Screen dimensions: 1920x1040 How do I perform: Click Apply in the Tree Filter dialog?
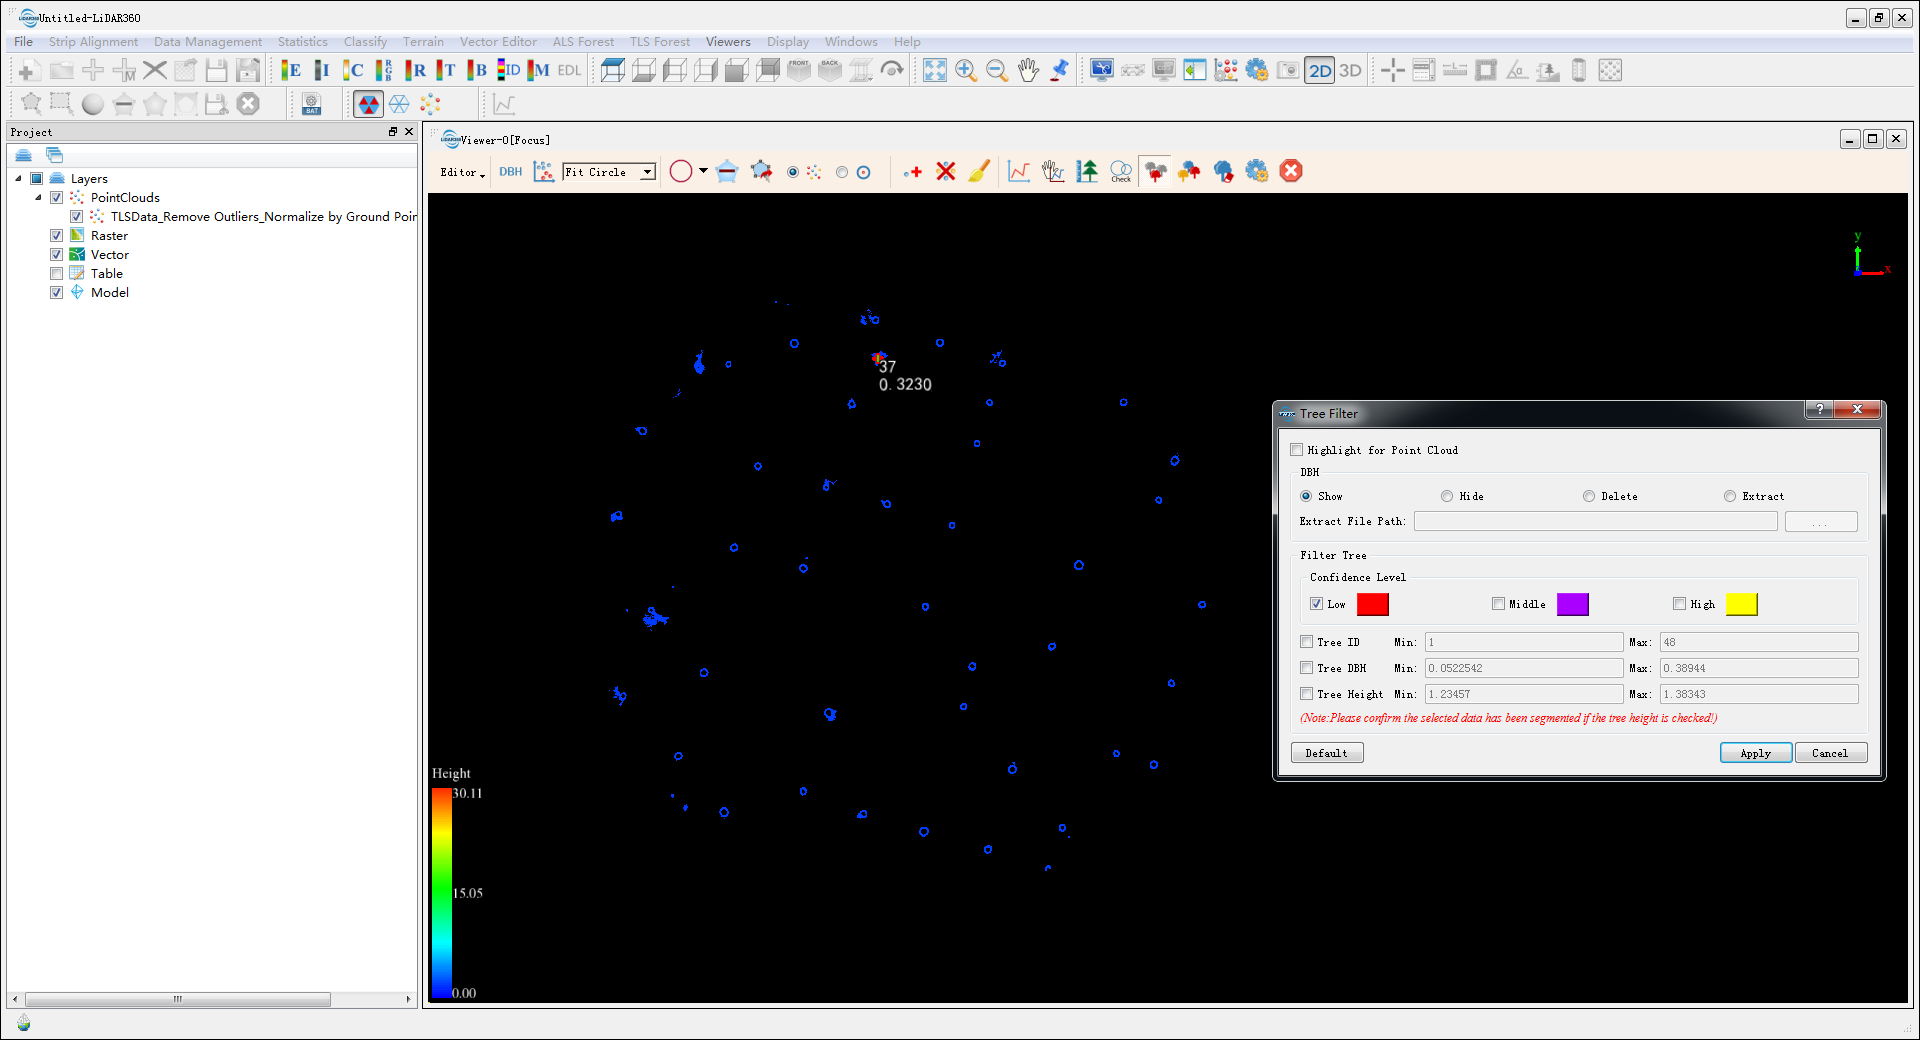point(1755,753)
